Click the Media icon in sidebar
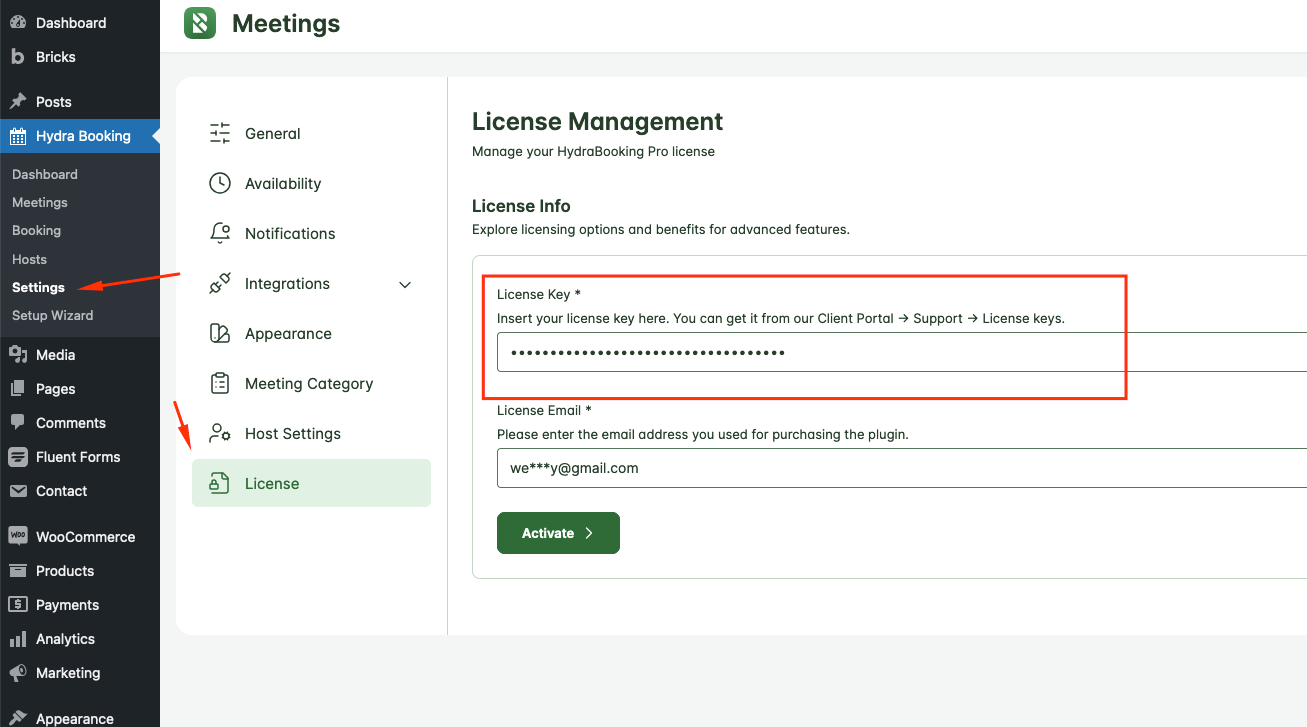 point(18,355)
